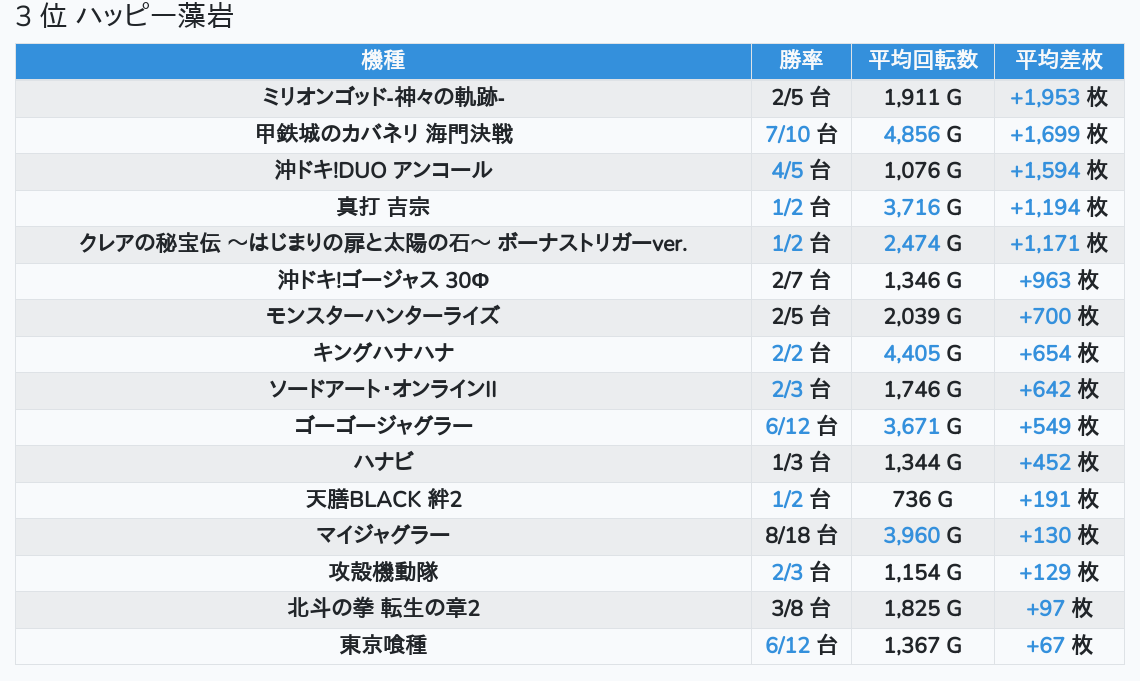The width and height of the screenshot is (1140, 681).
Task: Click the クレアの秘宝伝 ボーナストリガーver. entry
Action: [x=384, y=243]
